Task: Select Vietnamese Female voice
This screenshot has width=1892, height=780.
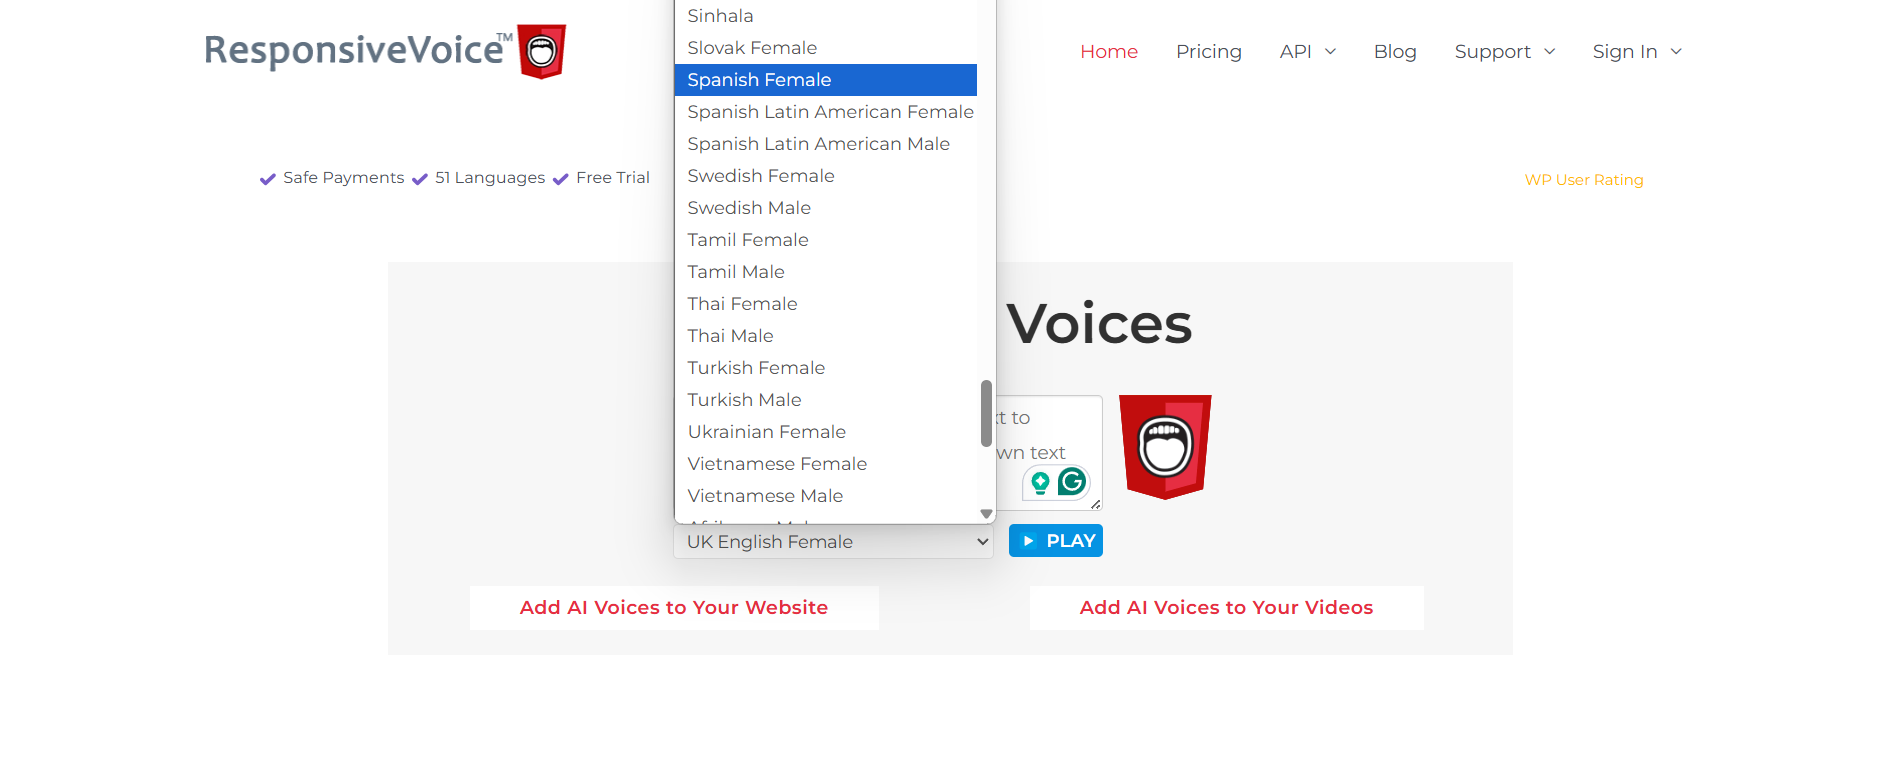Action: (x=826, y=464)
